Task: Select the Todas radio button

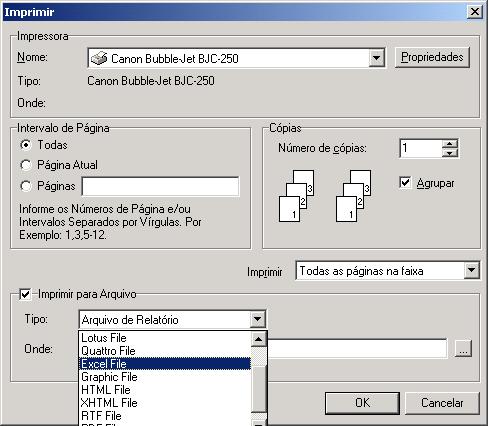Action: click(26, 145)
